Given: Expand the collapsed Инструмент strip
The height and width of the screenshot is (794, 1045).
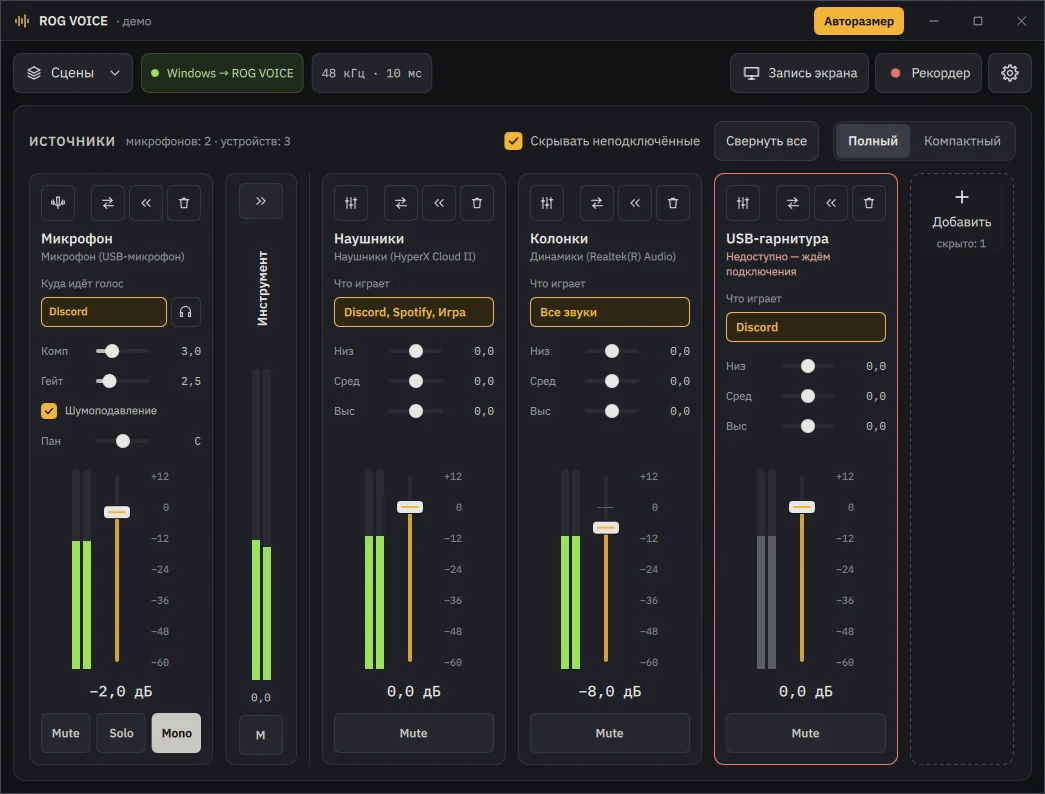Looking at the screenshot, I should [261, 201].
